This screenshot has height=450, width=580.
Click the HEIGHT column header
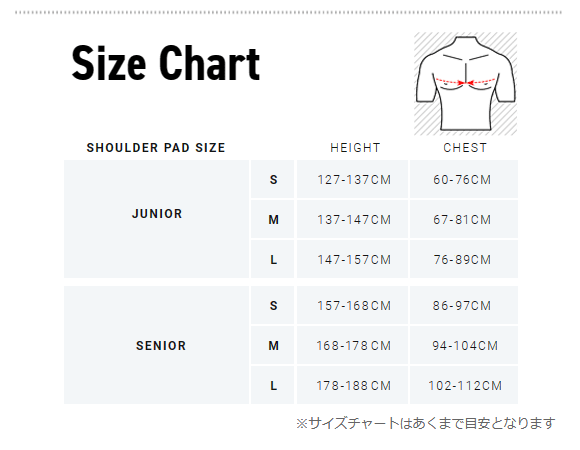355,148
